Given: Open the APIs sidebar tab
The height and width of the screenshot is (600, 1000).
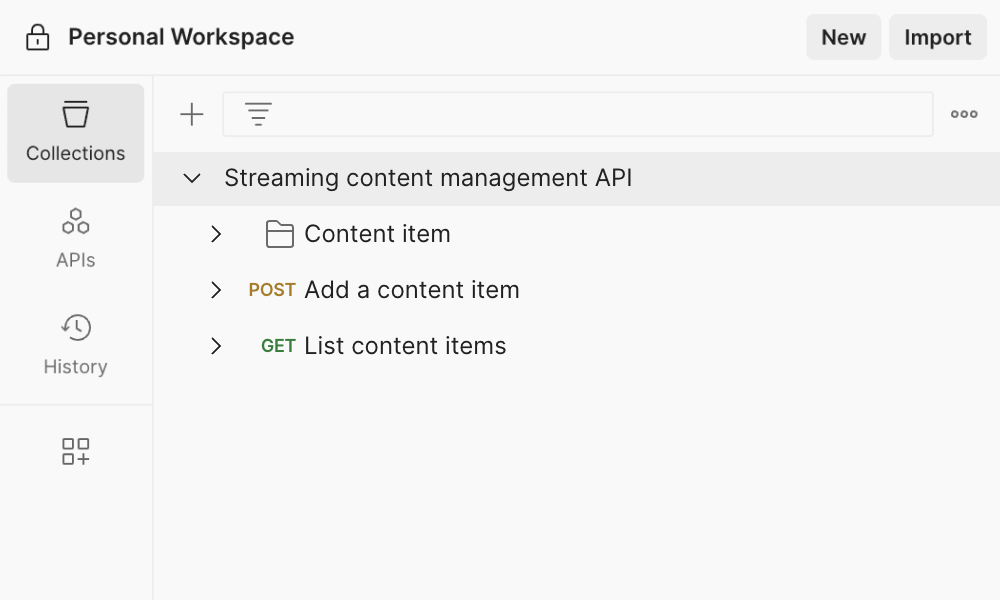Looking at the screenshot, I should 76,238.
